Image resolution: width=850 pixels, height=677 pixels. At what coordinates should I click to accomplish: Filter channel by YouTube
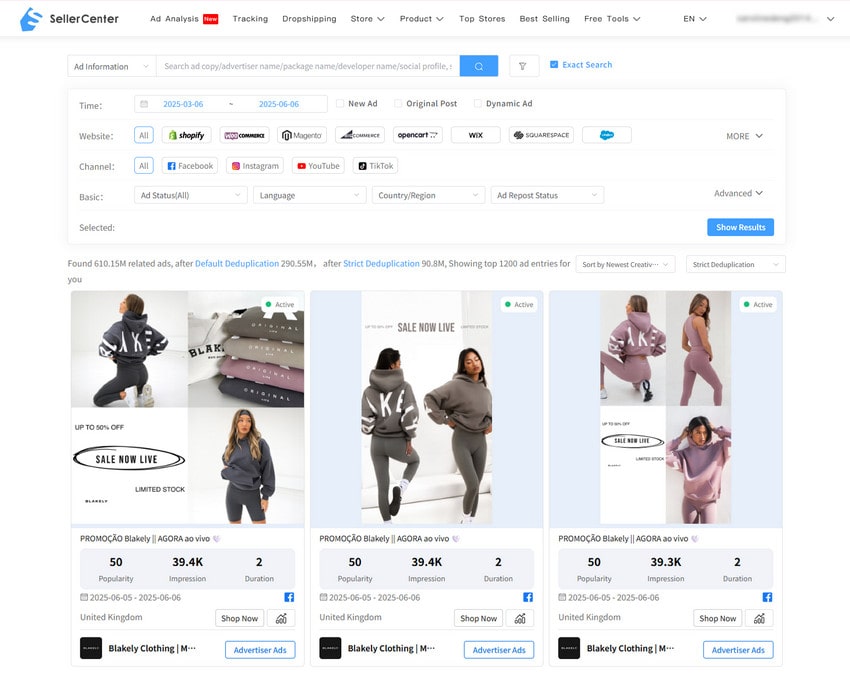pos(318,166)
